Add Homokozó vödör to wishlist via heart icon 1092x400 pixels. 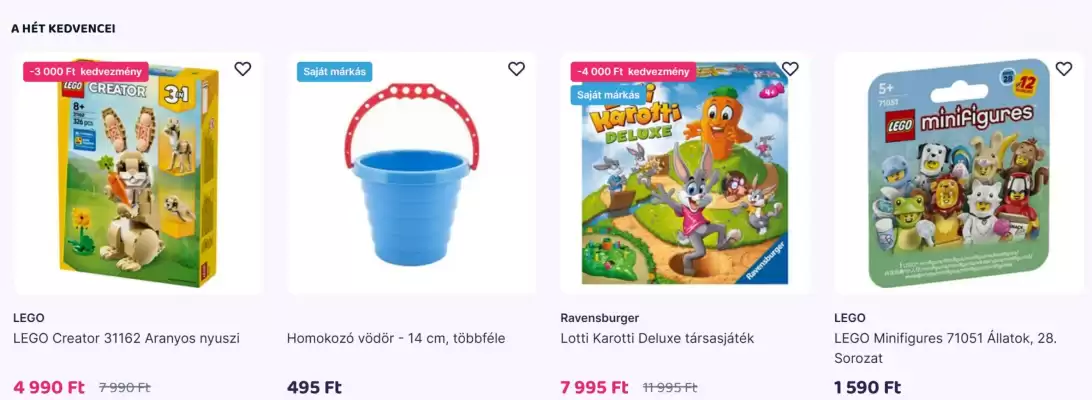coord(516,69)
